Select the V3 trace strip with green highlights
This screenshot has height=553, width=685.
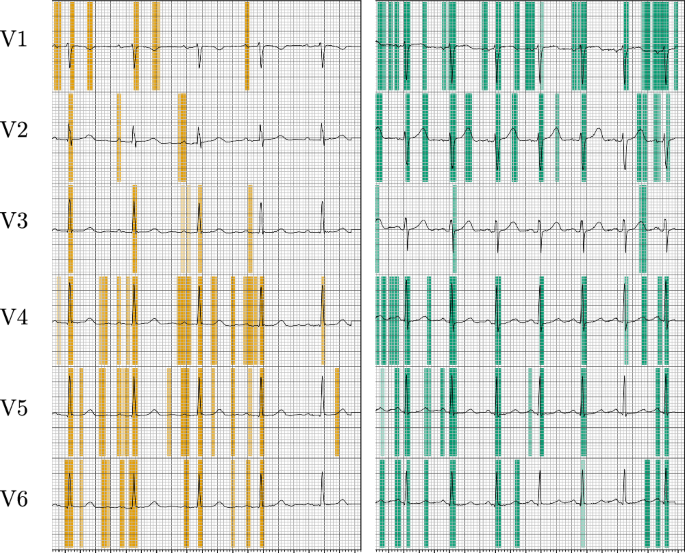pyautogui.click(x=530, y=228)
